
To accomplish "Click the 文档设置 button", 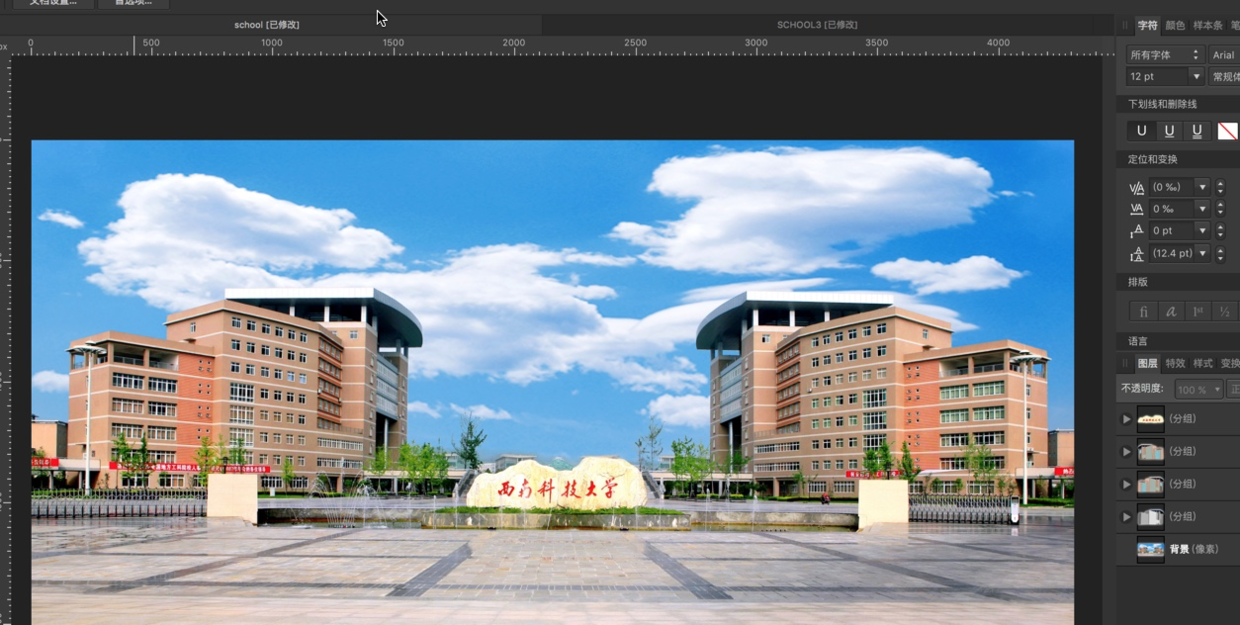I will (x=53, y=3).
